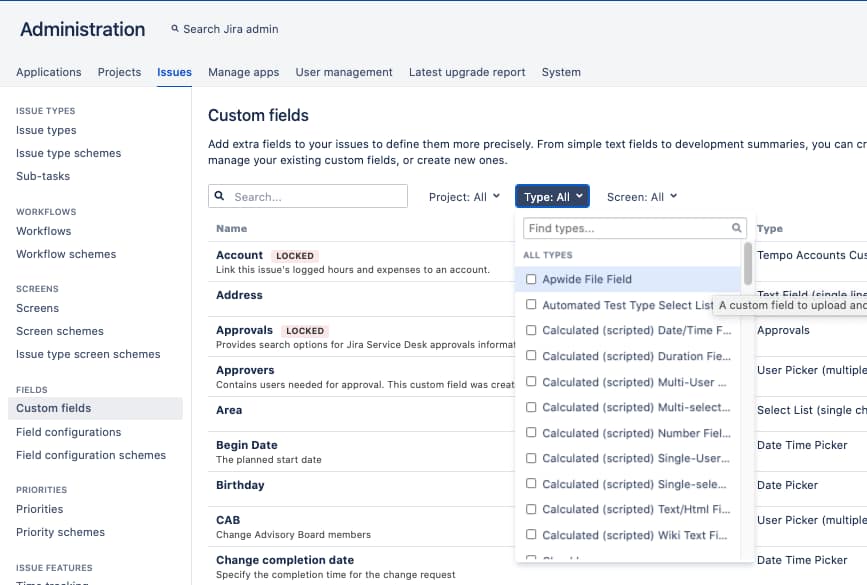Open the Screen: All dropdown

(642, 196)
